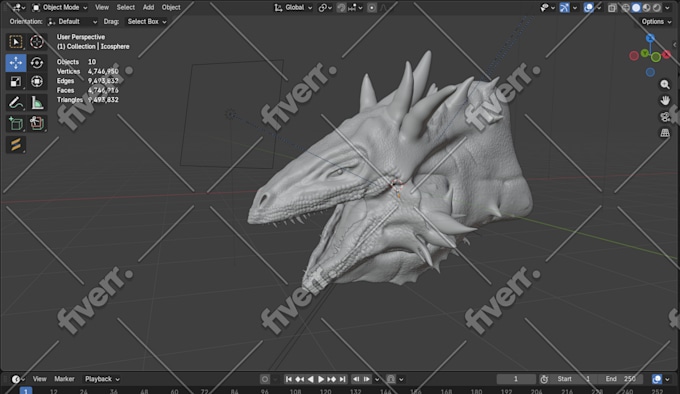Toggle auto keying record button
Image resolution: width=680 pixels, height=394 pixels.
tap(265, 379)
